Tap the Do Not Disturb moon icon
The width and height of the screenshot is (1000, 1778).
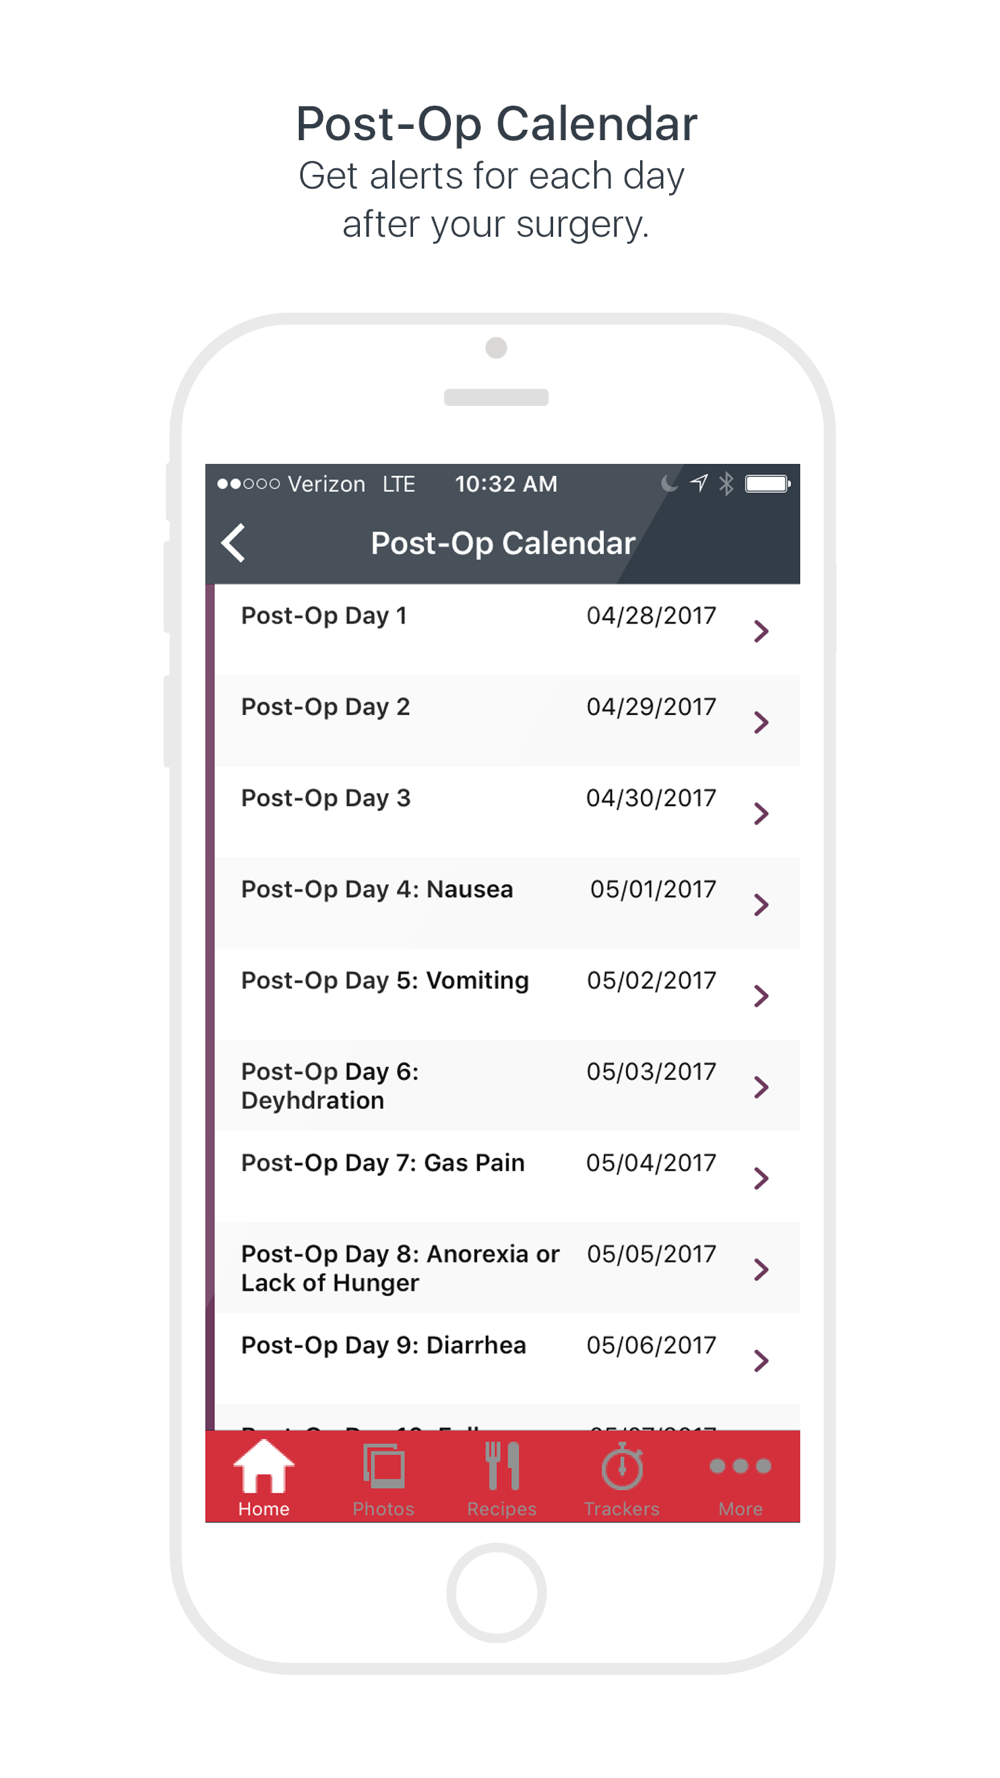[x=669, y=484]
